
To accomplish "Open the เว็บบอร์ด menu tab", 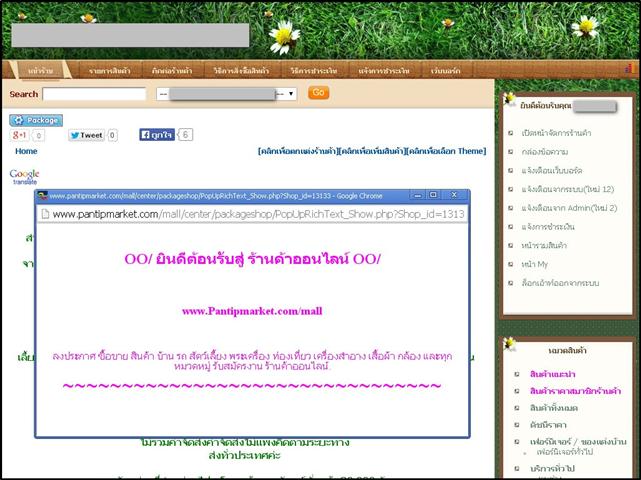I will [x=446, y=70].
